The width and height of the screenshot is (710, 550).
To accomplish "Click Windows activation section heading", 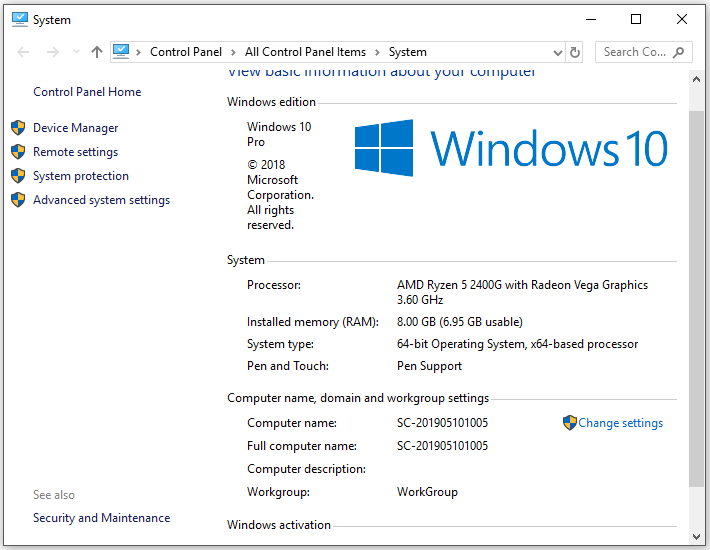I will pyautogui.click(x=278, y=525).
